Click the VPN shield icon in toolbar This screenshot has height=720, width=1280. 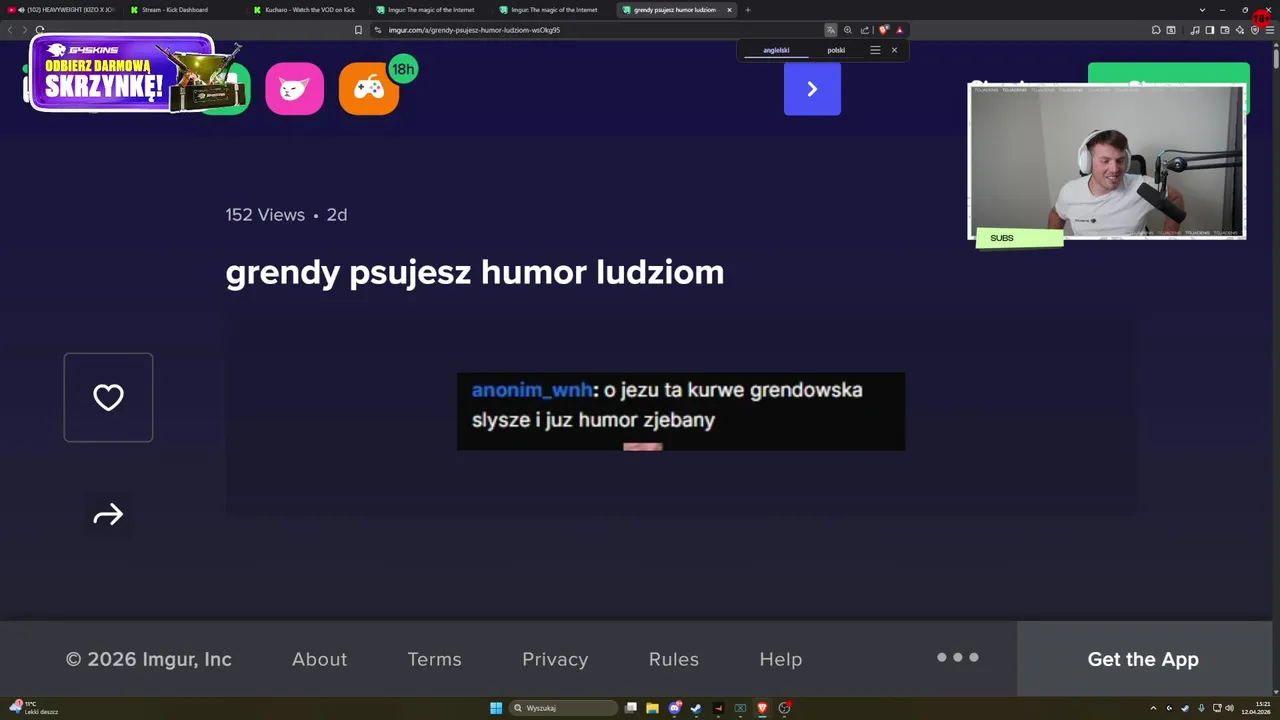[1255, 30]
